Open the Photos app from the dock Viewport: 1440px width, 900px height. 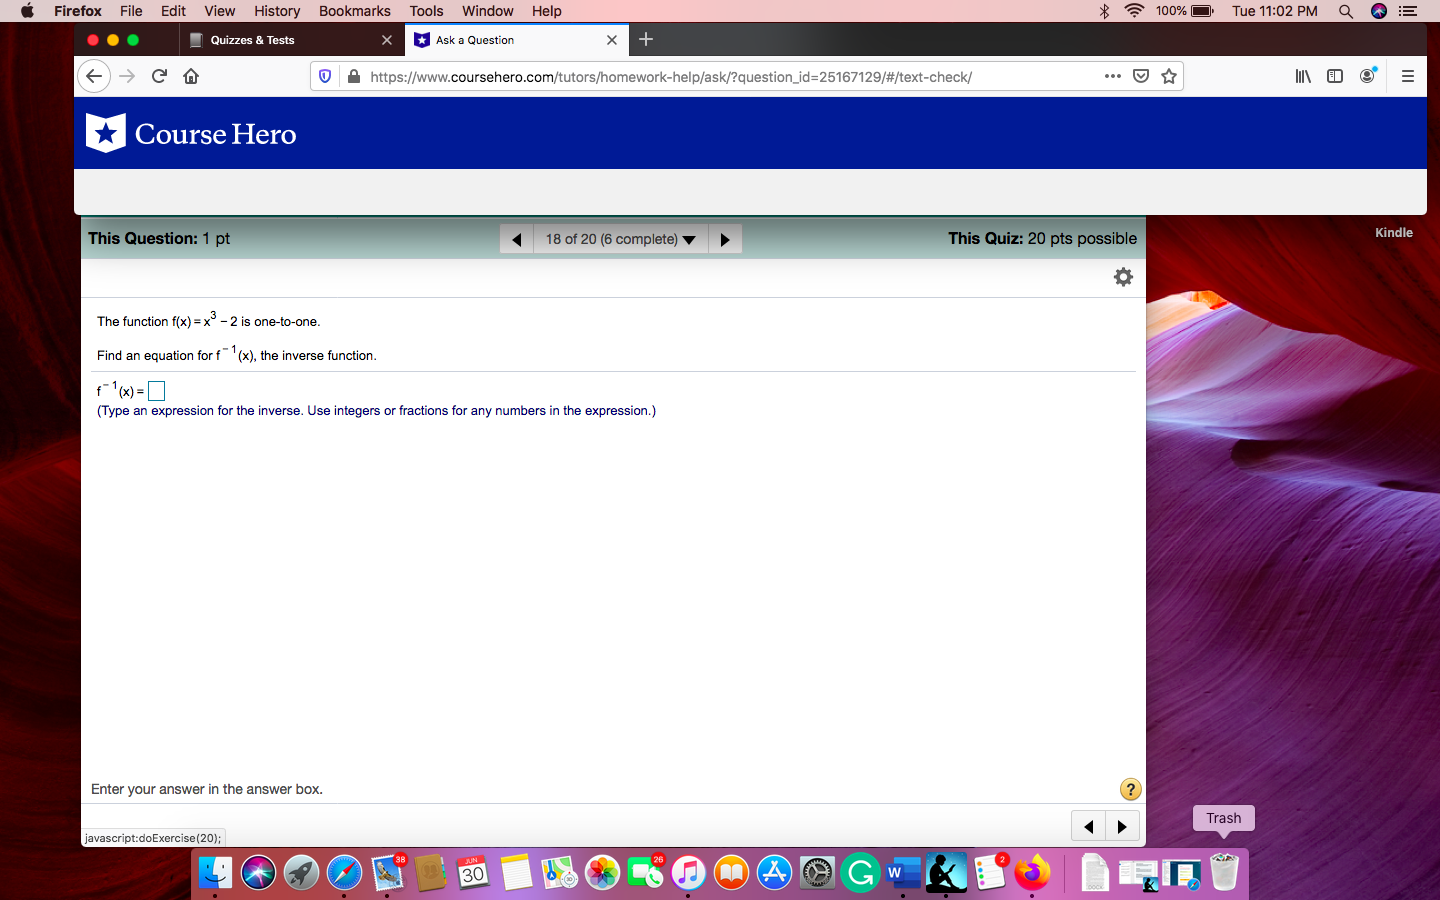coord(602,873)
